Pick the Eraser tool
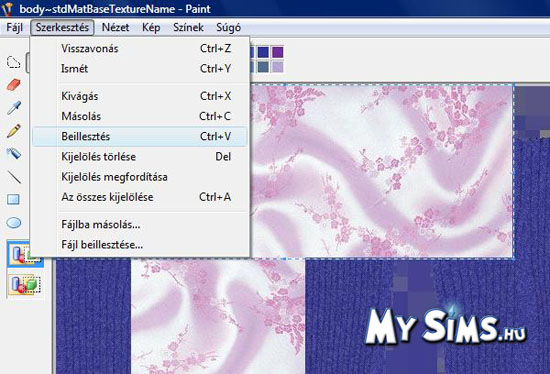This screenshot has width=550, height=374. click(x=14, y=85)
